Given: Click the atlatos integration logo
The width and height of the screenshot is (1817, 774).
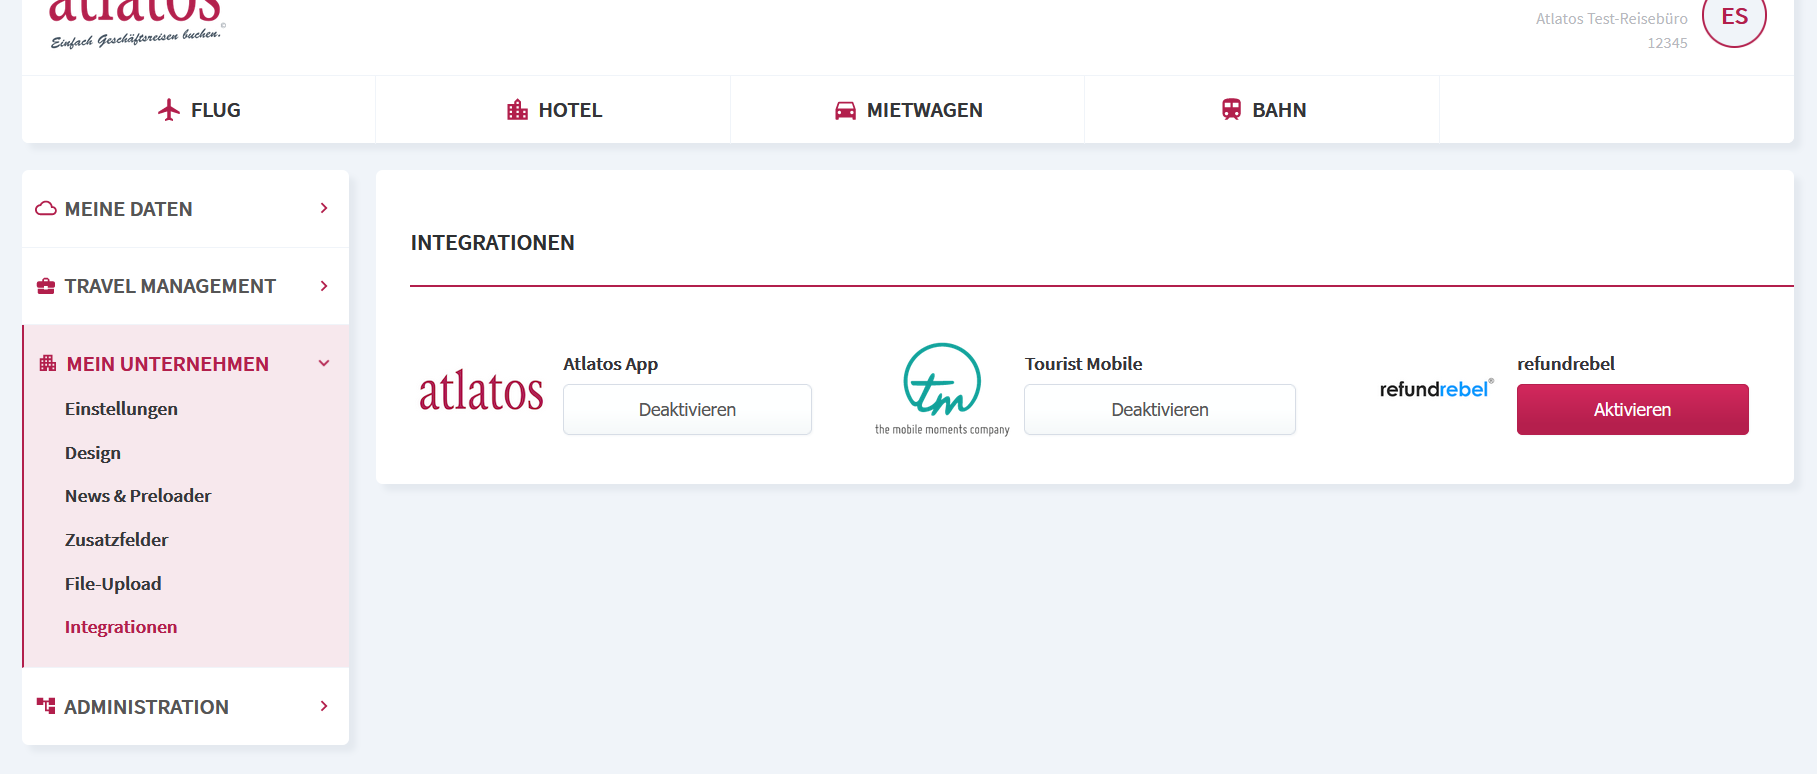Looking at the screenshot, I should click(481, 390).
